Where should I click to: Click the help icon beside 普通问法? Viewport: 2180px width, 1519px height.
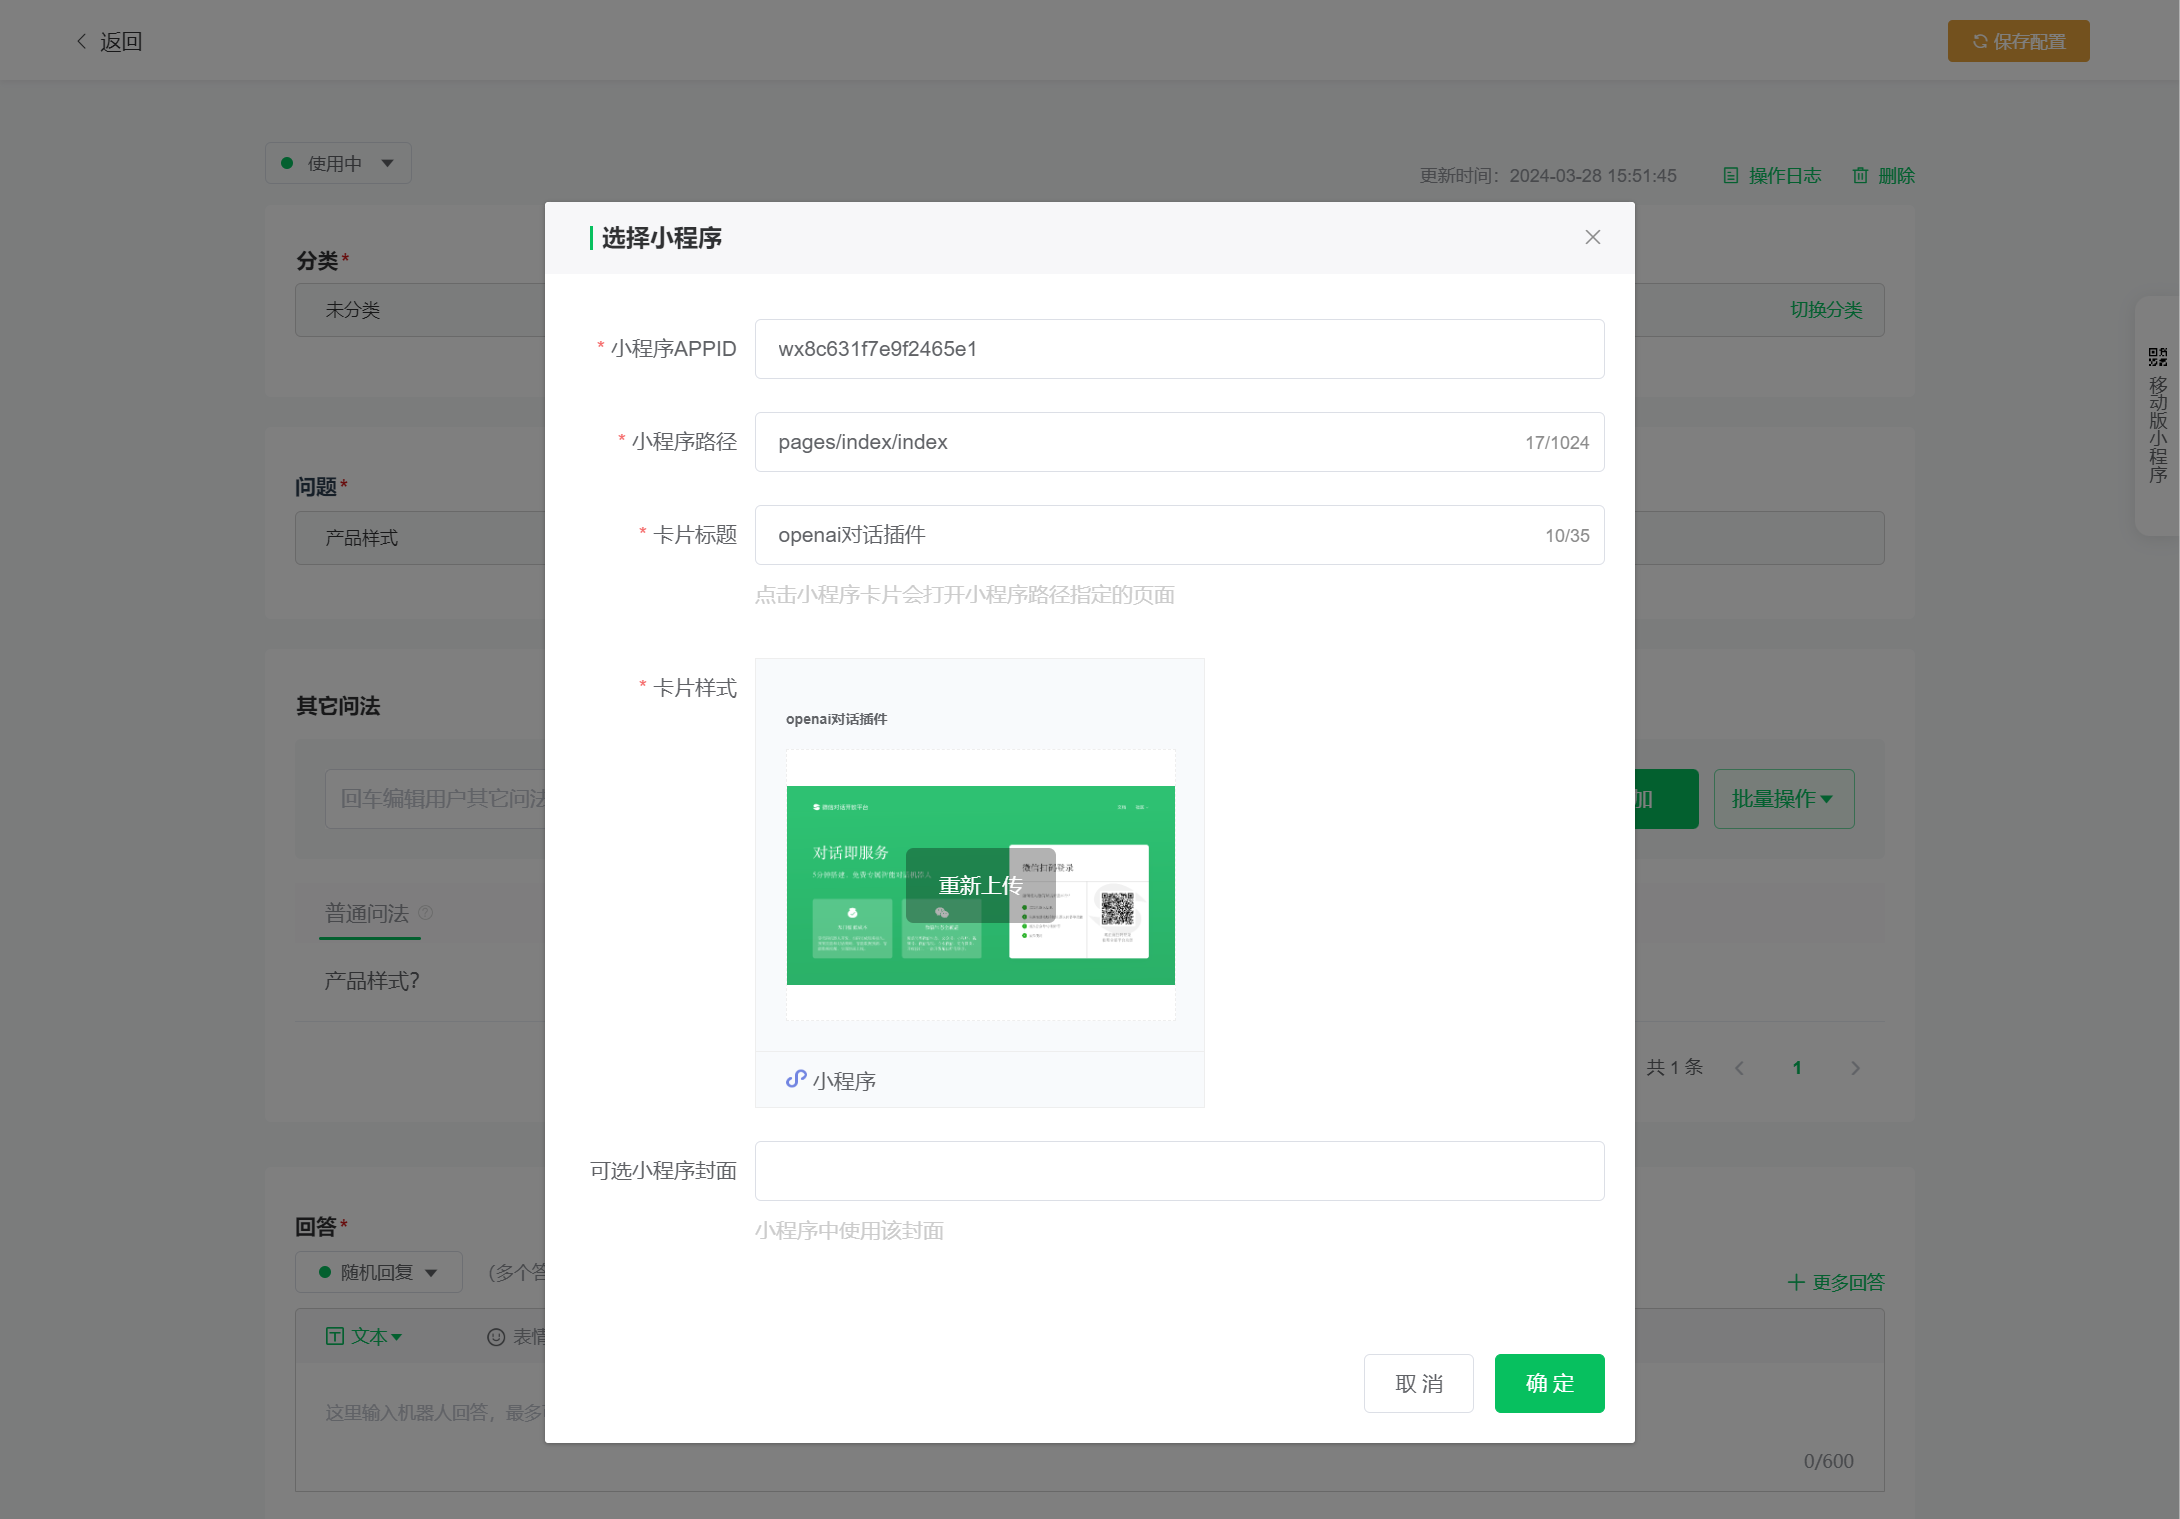pyautogui.click(x=426, y=912)
